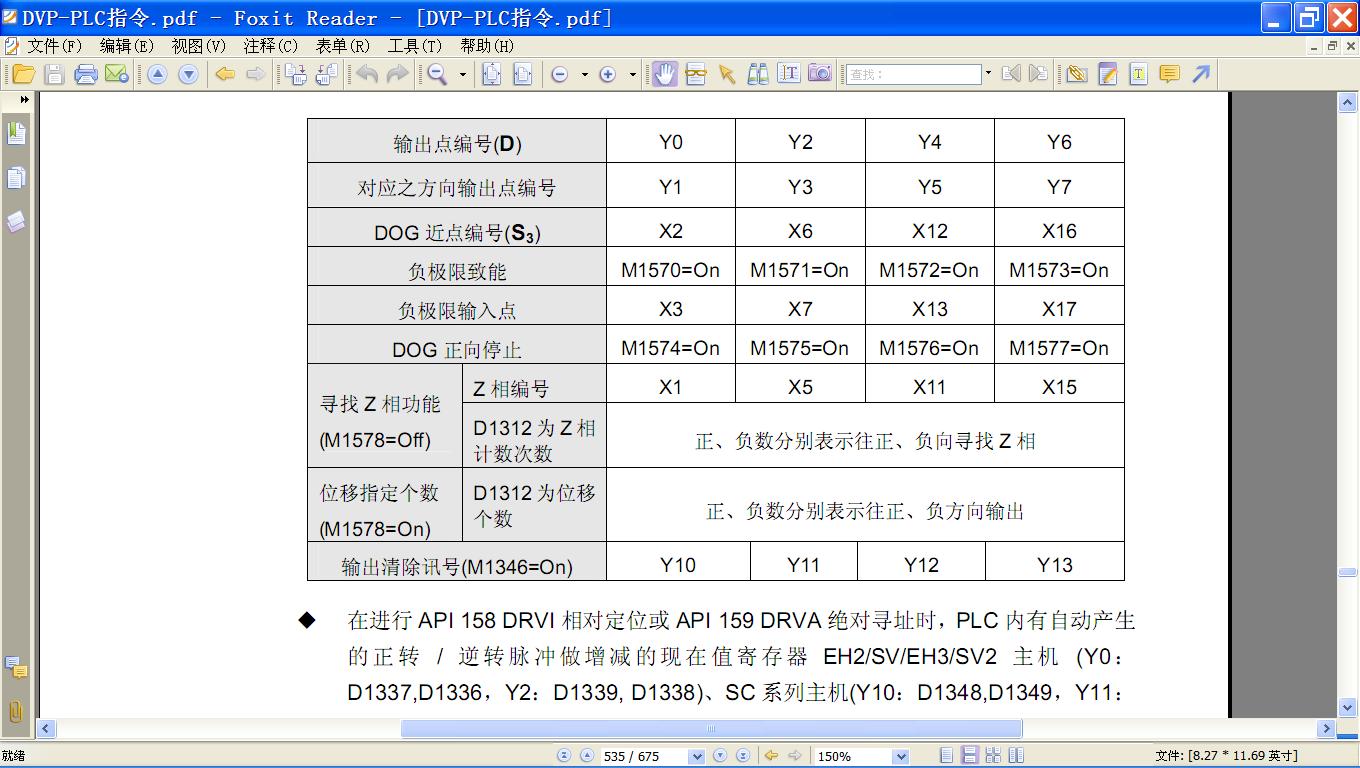Enable facing pages layout in status bar
The height and width of the screenshot is (768, 1360).
tap(1016, 756)
